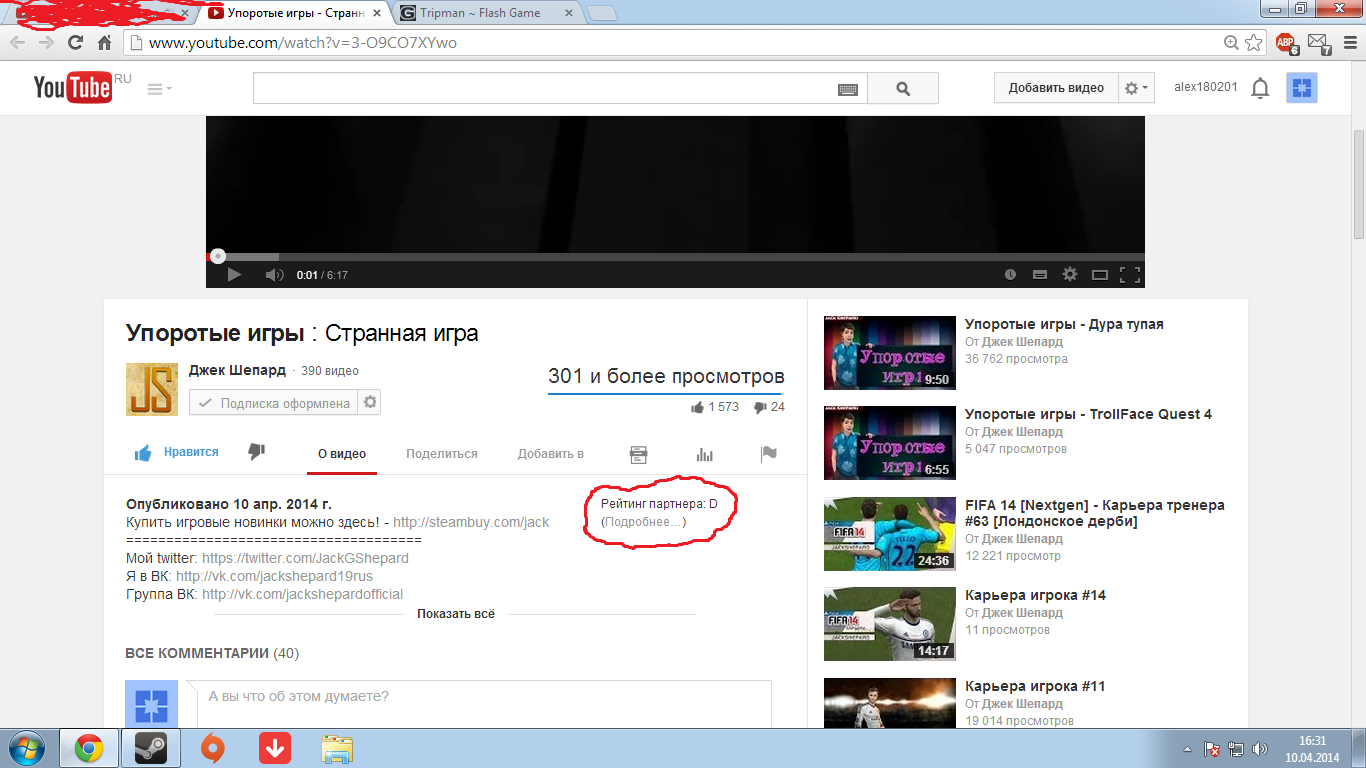This screenshot has width=1366, height=768.
Task: Click the Подписка оформлена button
Action: pyautogui.click(x=274, y=403)
